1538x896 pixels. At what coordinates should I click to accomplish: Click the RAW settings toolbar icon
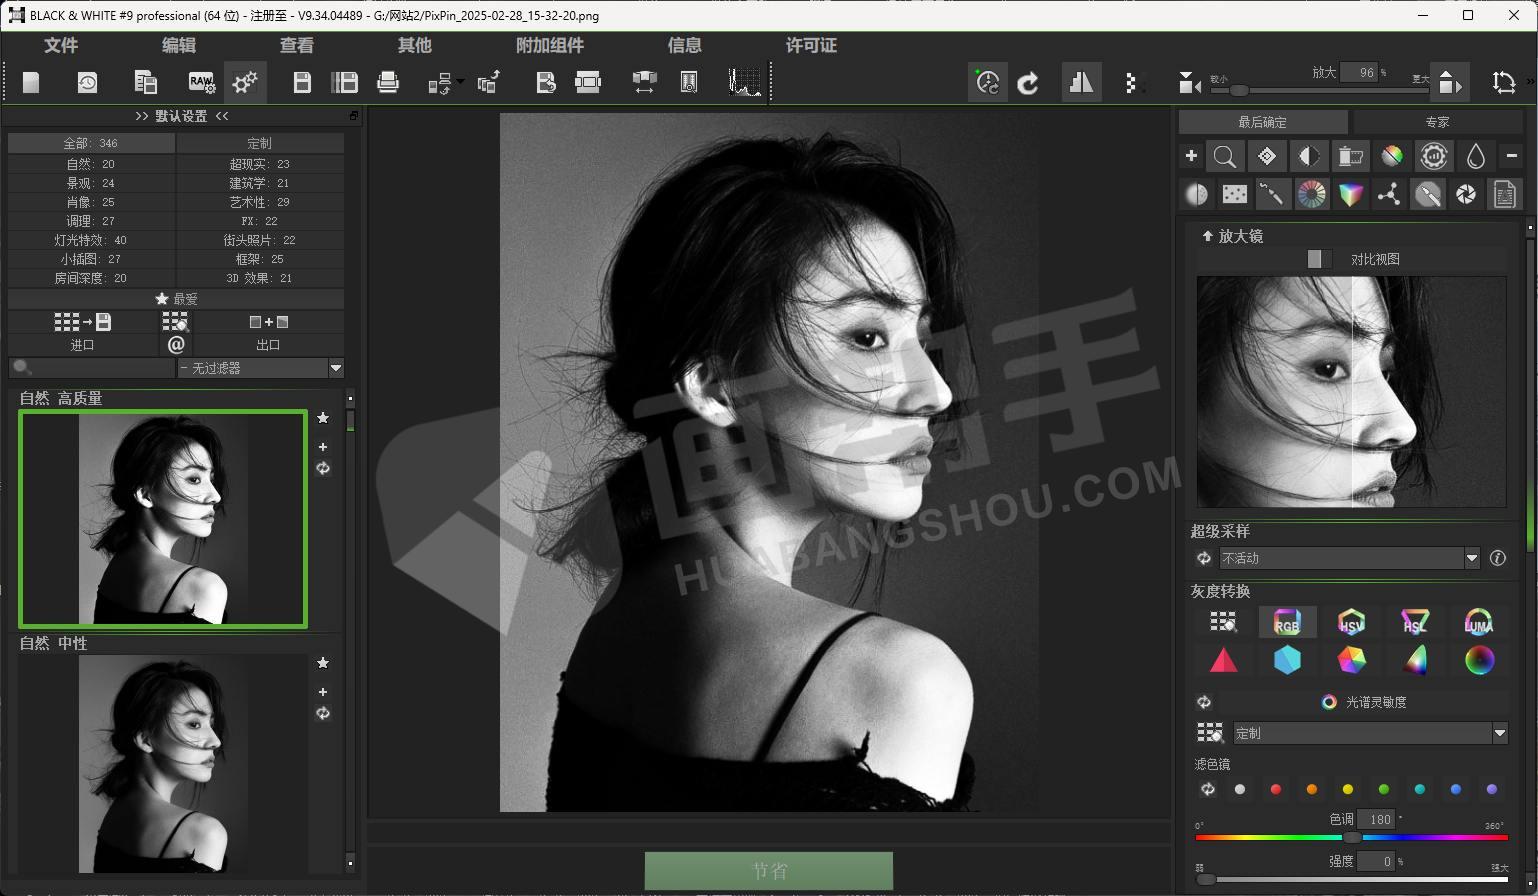point(201,82)
